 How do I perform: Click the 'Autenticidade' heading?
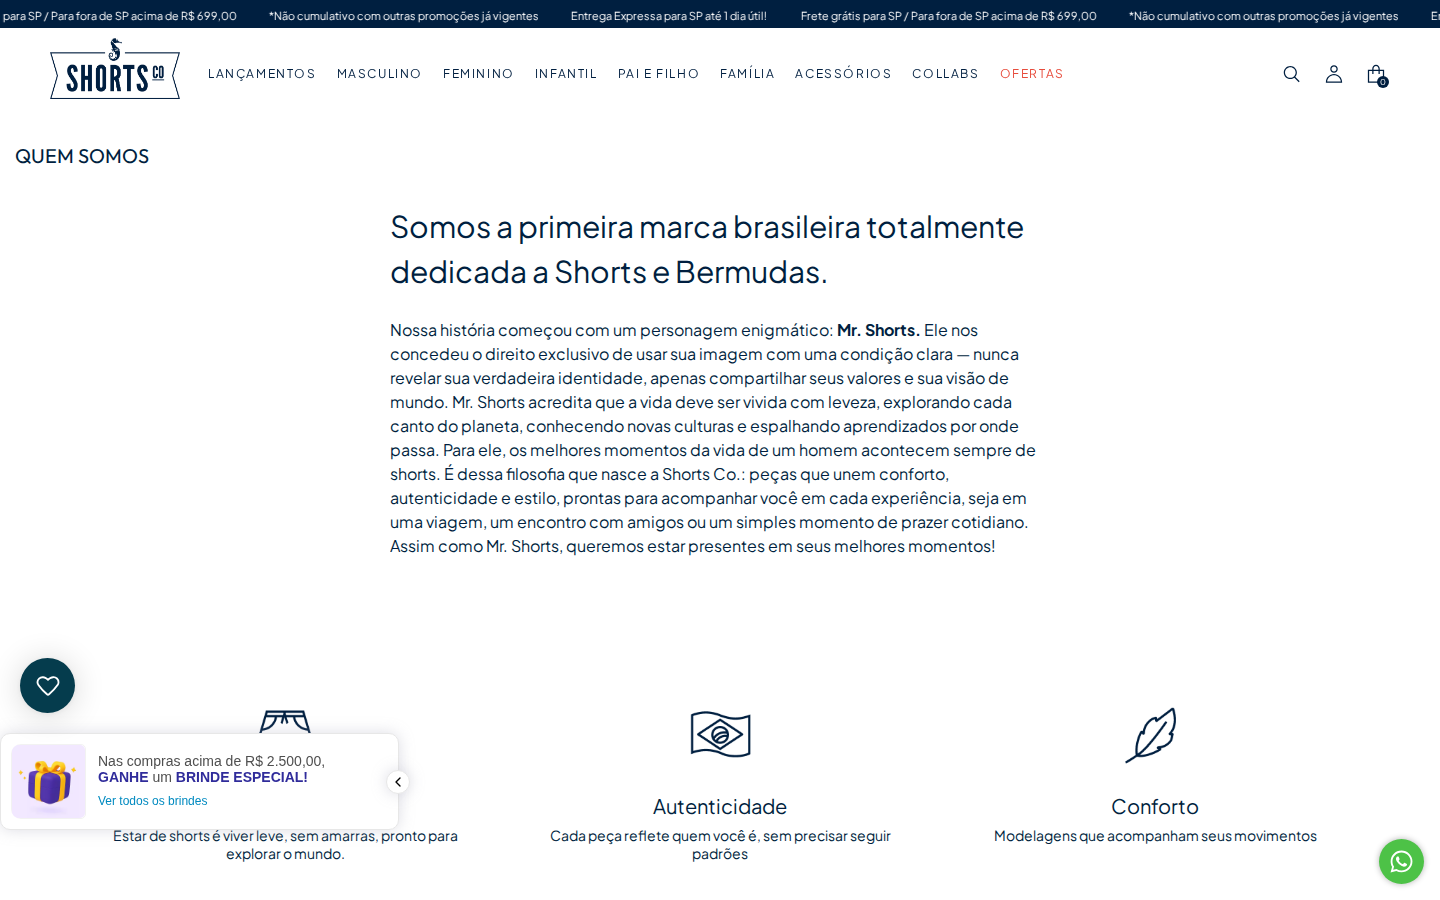(720, 806)
